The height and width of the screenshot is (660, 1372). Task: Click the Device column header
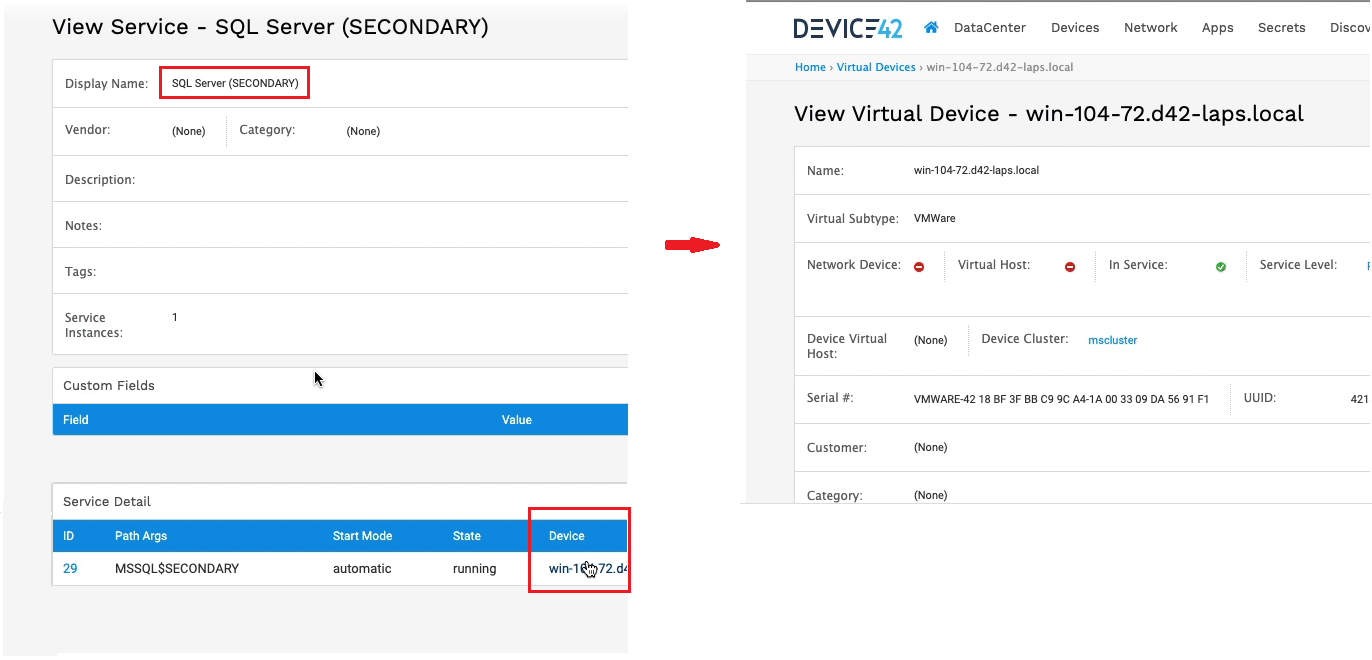pos(567,536)
